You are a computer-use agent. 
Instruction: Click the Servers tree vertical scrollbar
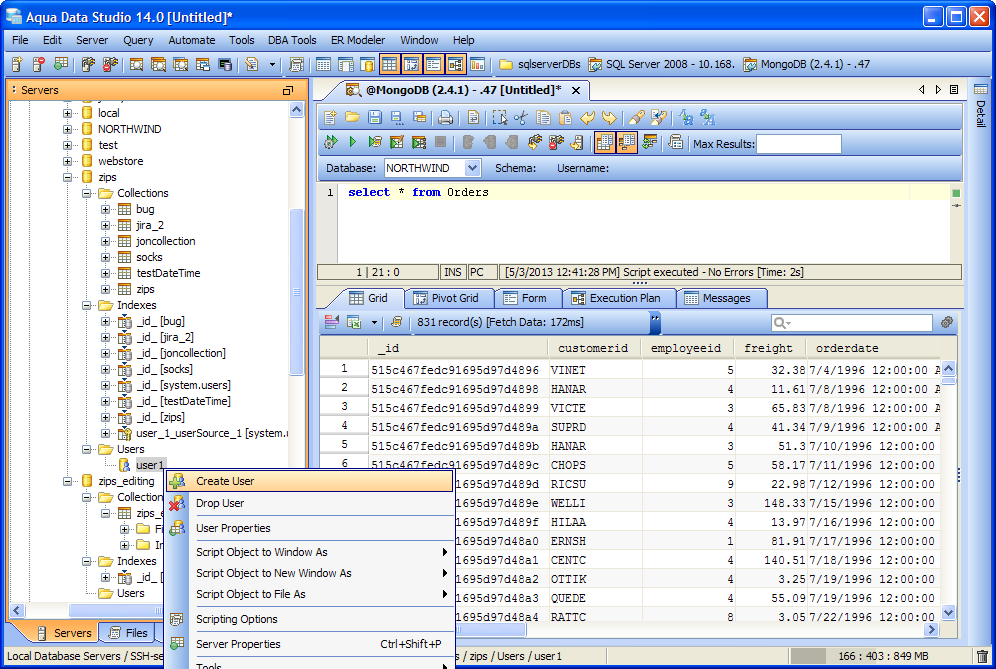pos(296,292)
